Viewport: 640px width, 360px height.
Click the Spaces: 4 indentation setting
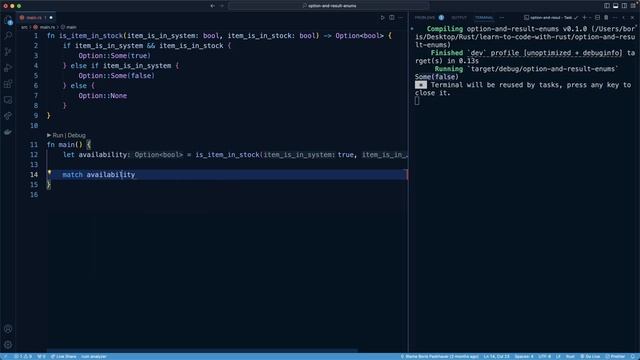[524, 356]
